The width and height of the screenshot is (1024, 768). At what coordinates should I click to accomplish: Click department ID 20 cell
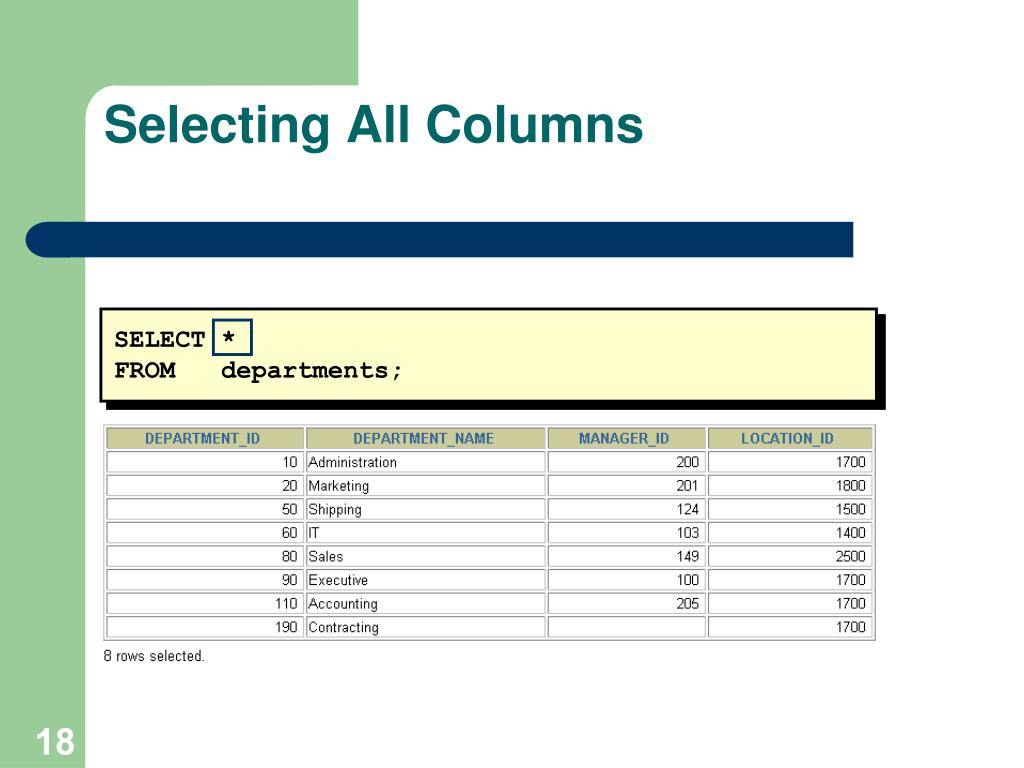tap(204, 485)
